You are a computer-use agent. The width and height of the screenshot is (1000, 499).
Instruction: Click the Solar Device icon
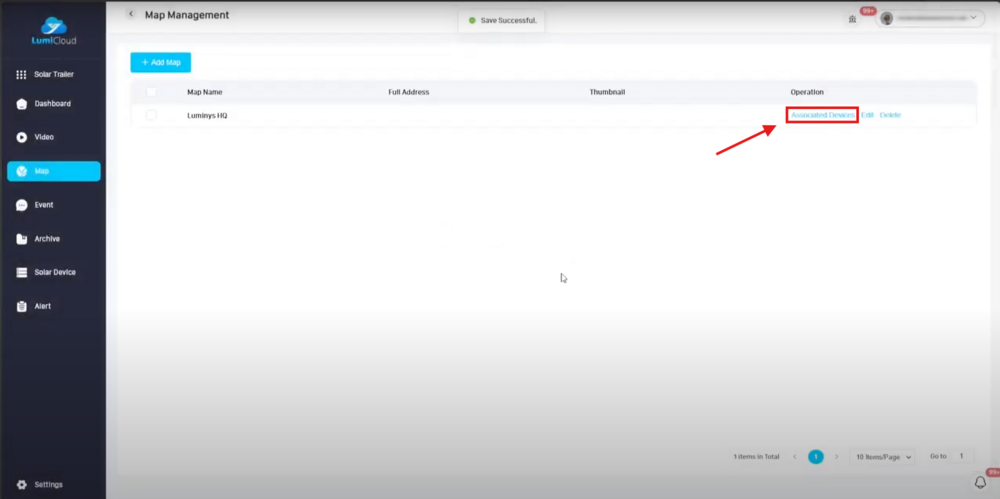tap(21, 272)
